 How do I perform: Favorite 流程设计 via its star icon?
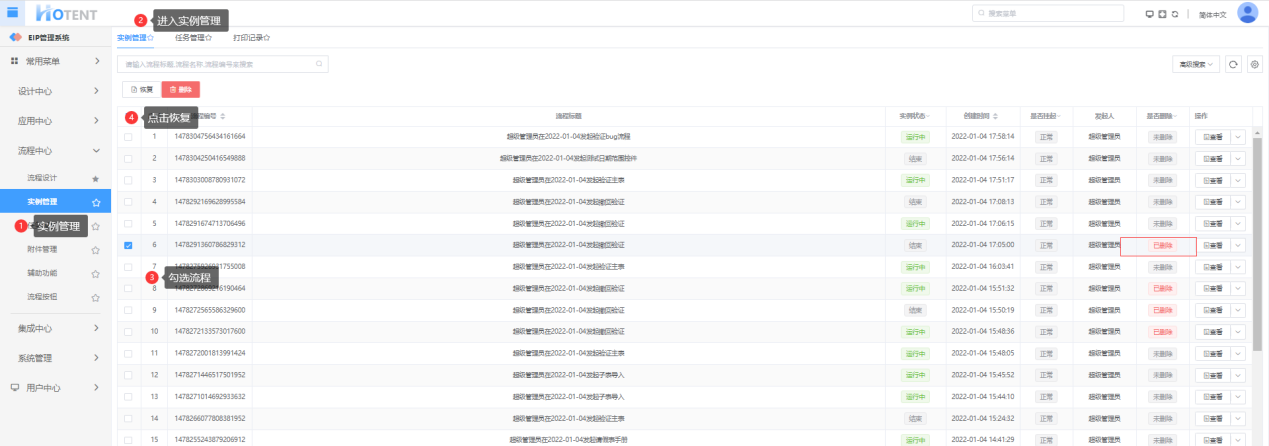click(96, 178)
